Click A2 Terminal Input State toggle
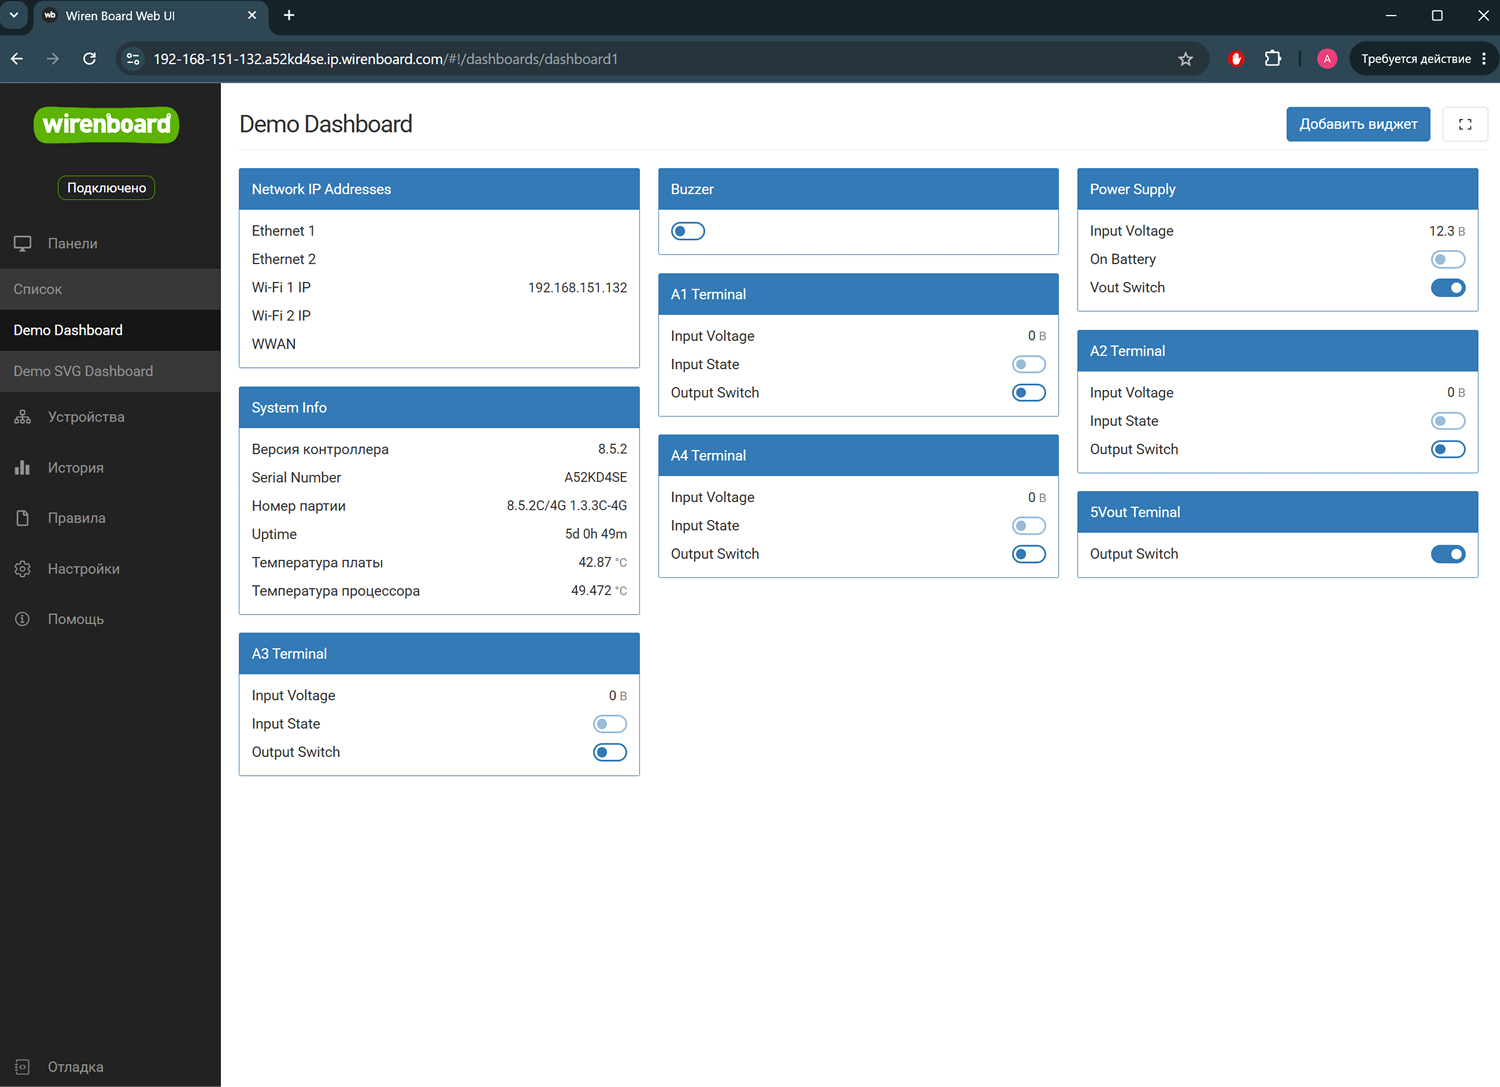Screen dimensions: 1500x1087 [1448, 421]
